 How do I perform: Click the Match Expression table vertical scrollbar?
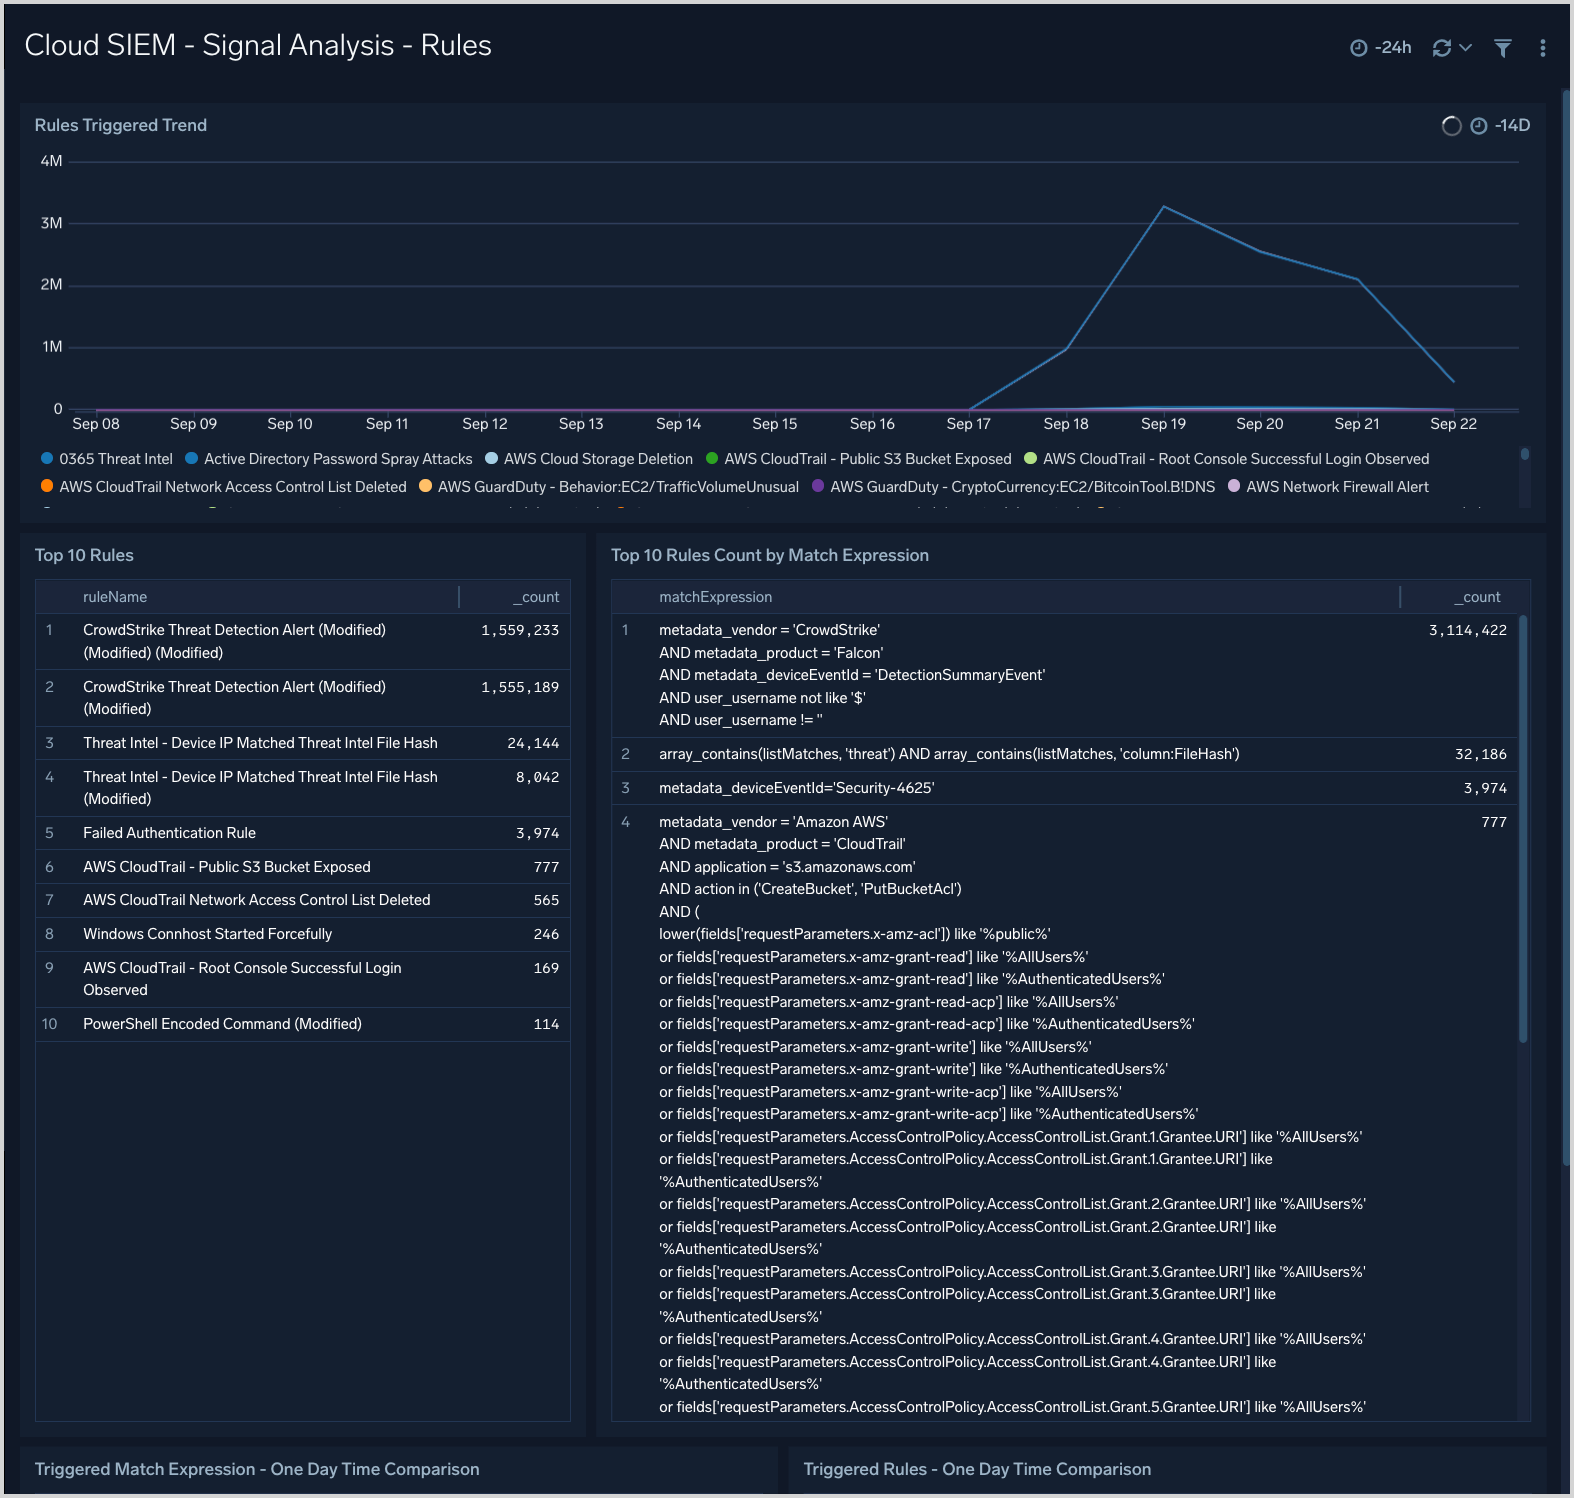point(1523,830)
